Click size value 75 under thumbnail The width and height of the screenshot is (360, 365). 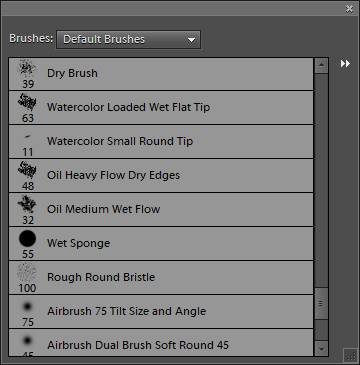(x=28, y=323)
